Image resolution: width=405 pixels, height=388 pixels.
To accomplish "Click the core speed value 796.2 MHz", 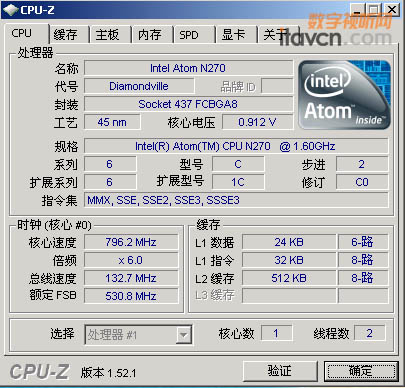I will point(131,242).
